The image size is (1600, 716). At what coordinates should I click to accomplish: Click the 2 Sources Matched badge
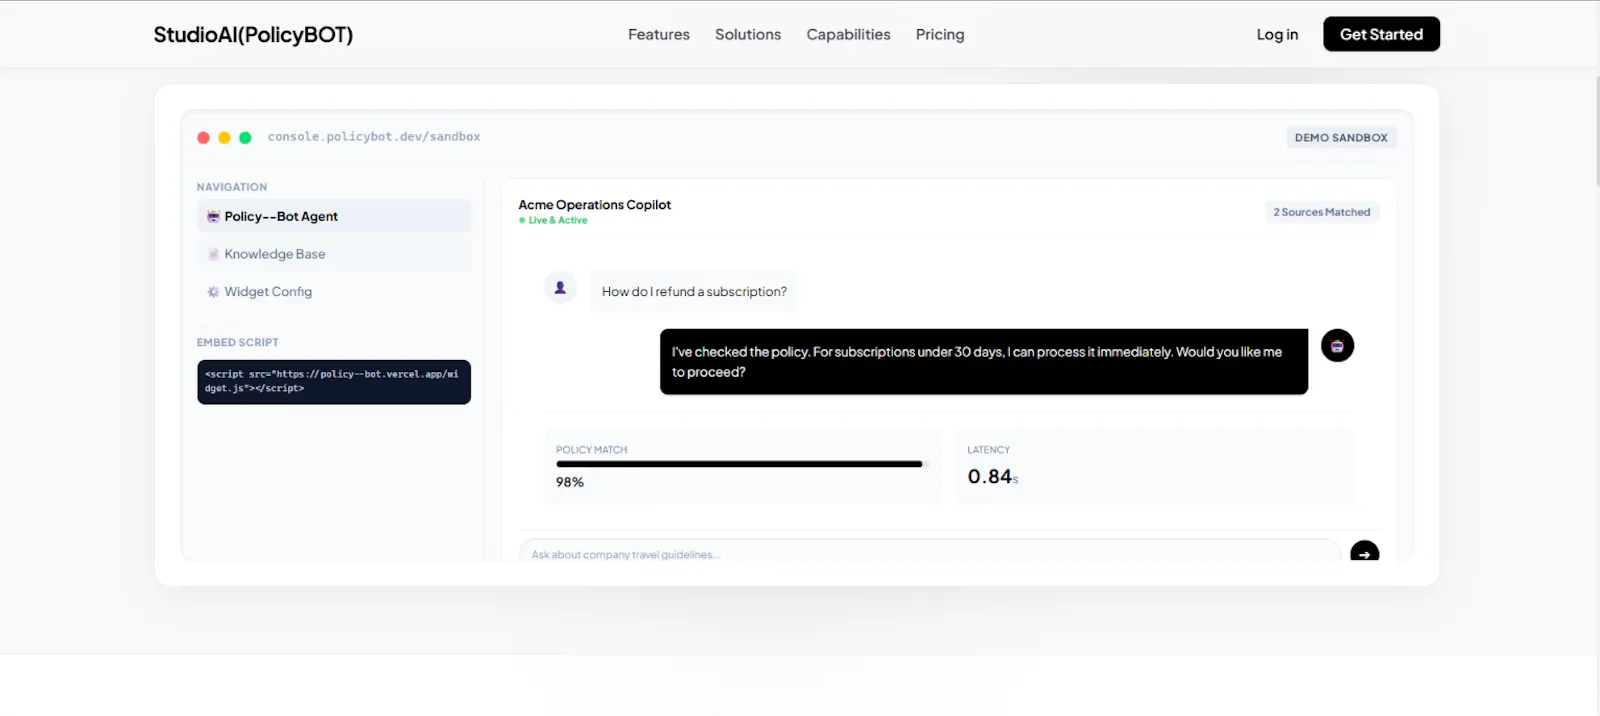tap(1322, 212)
